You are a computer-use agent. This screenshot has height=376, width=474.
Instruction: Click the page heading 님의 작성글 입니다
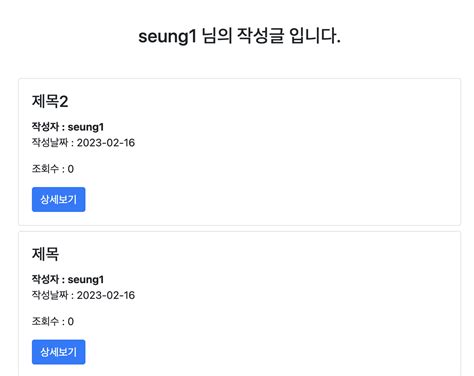pyautogui.click(x=271, y=36)
